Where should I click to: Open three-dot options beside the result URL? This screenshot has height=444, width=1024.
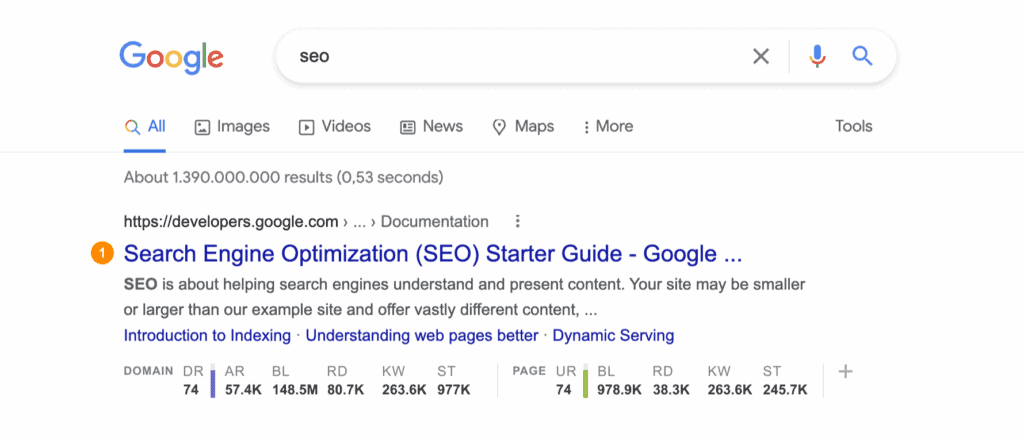pos(517,222)
